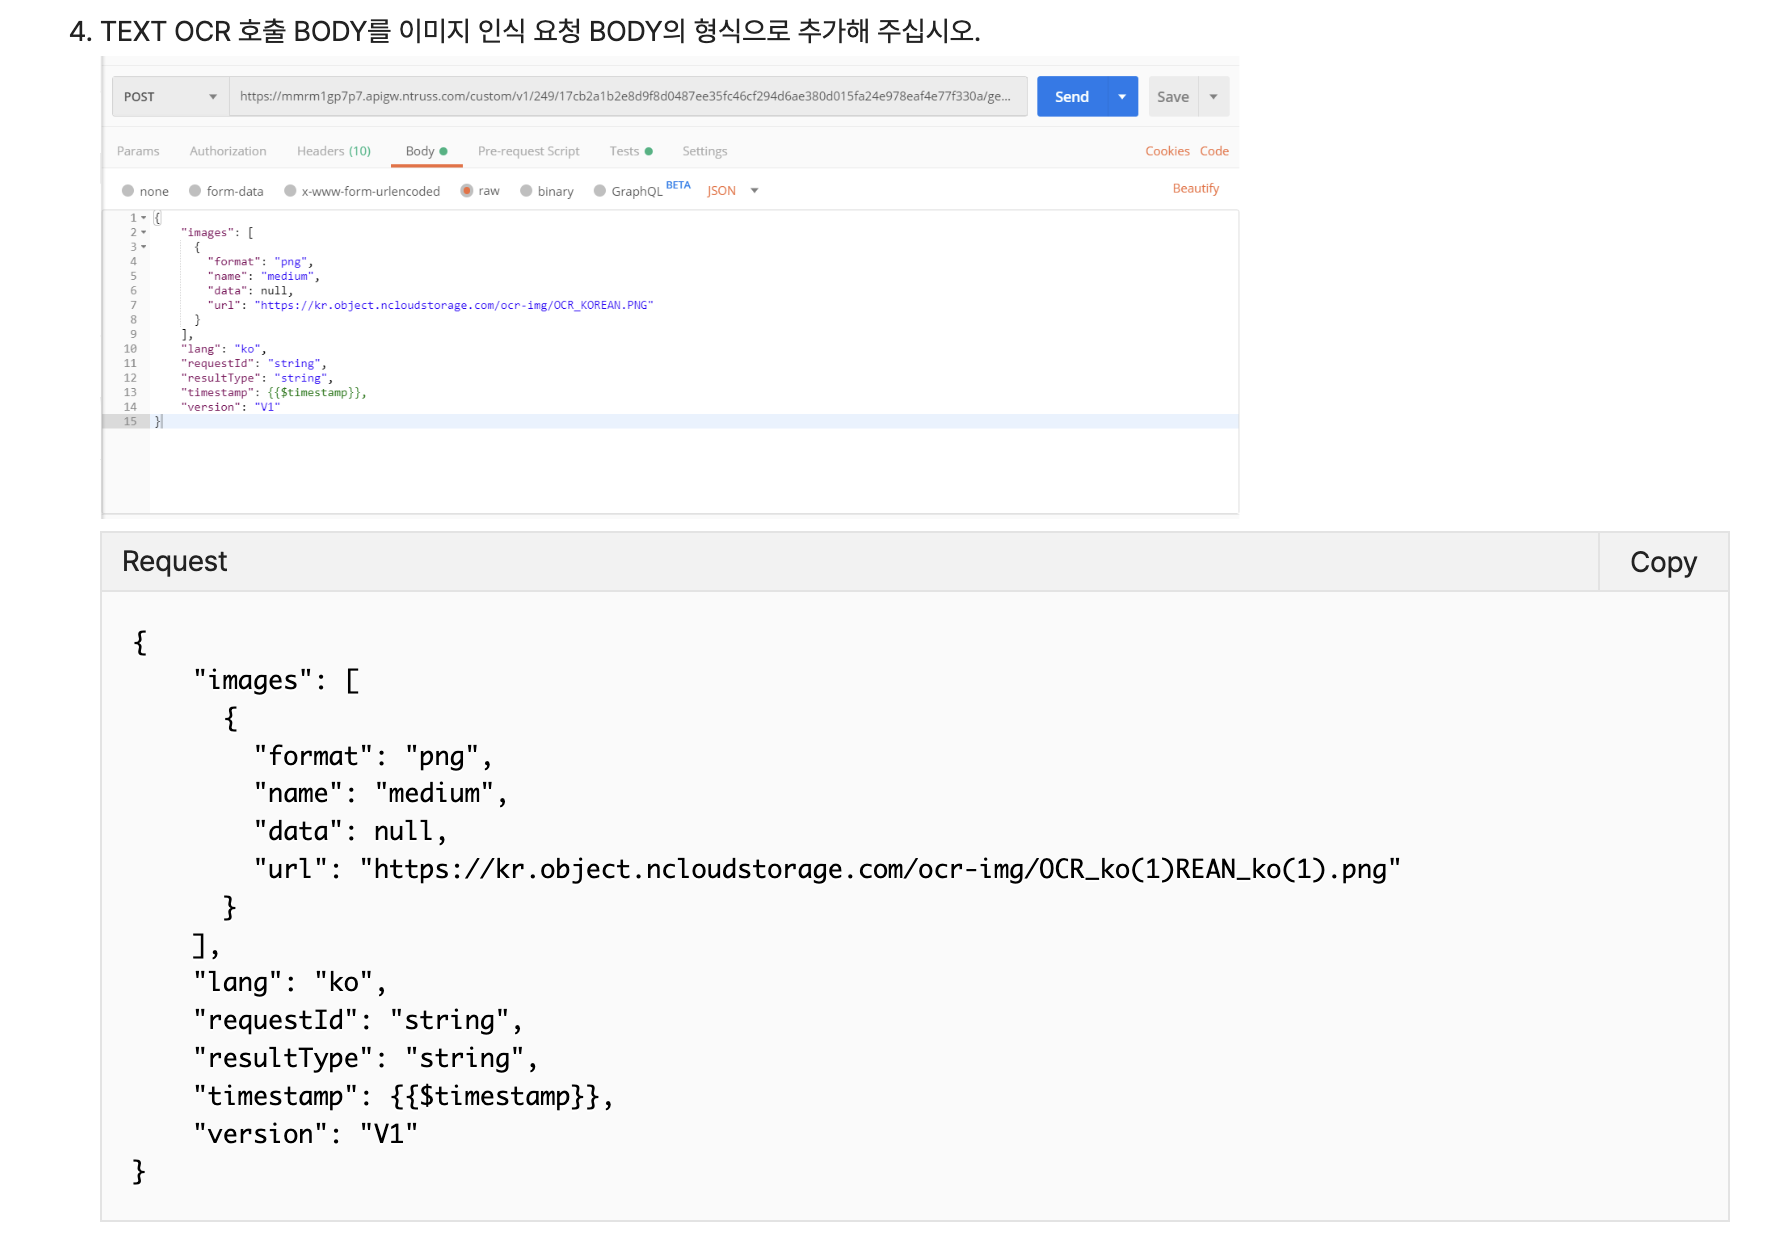Collapse the images array using line 2 fold arrow
Viewport: 1768px width, 1242px height.
coord(143,231)
